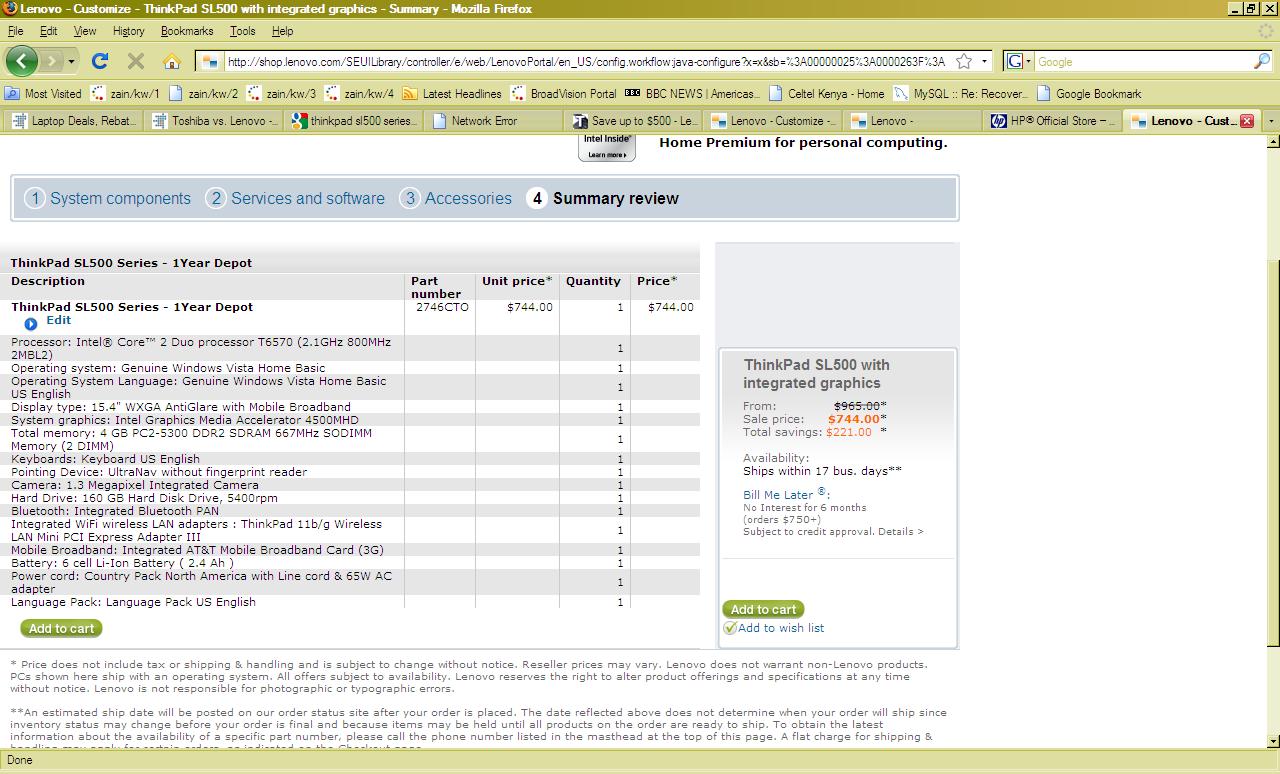Open the BroadVision Portal bookmark
1280x774 pixels.
pyautogui.click(x=564, y=93)
